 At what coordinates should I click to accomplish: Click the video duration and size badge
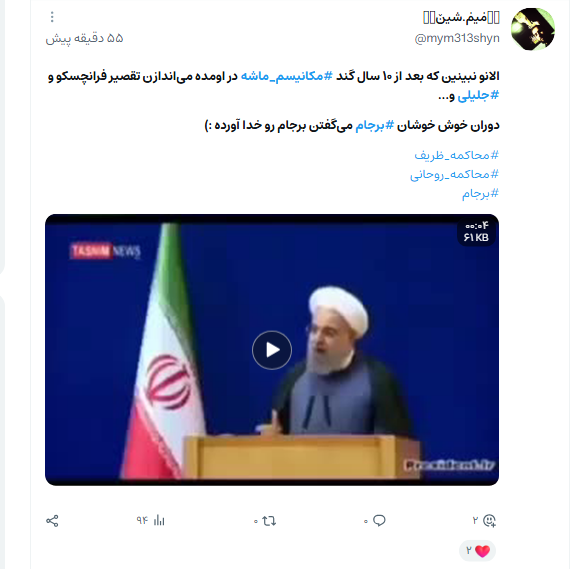(x=476, y=232)
